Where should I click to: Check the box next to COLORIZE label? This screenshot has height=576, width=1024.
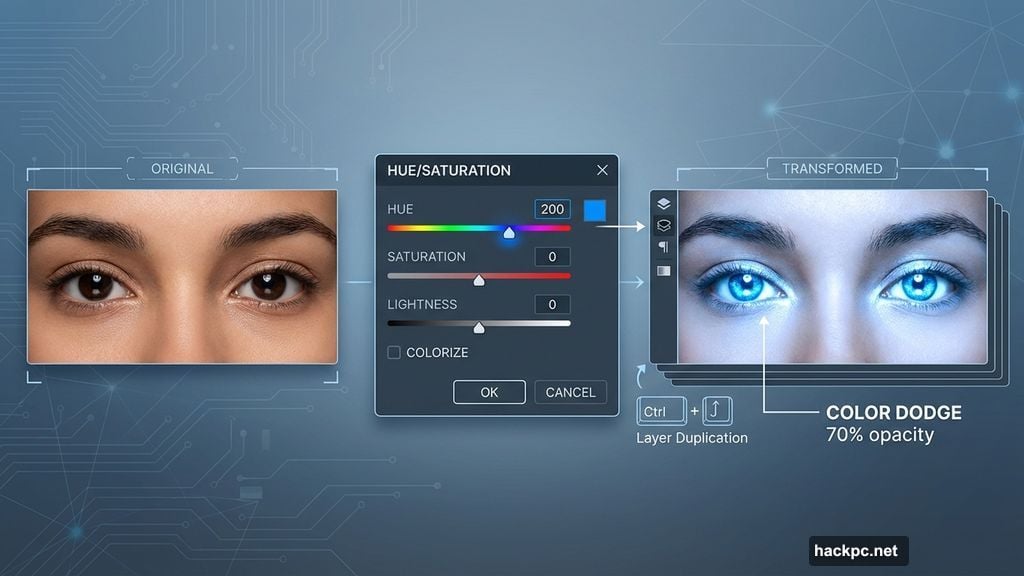tap(391, 352)
